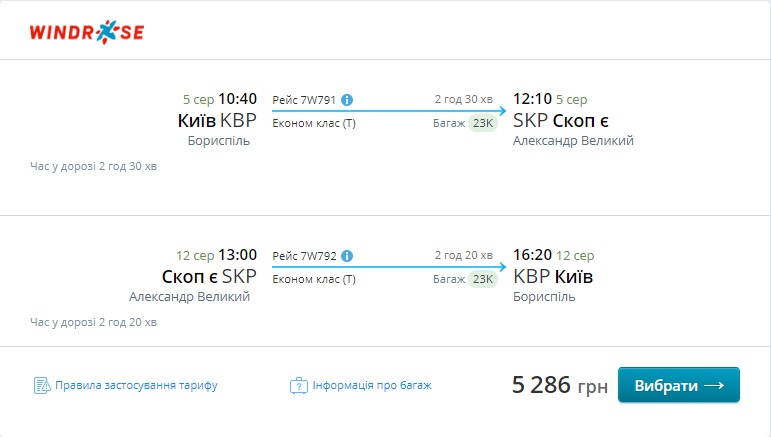Click the fare rules document icon
Viewport: 771px width, 437px height.
42,385
